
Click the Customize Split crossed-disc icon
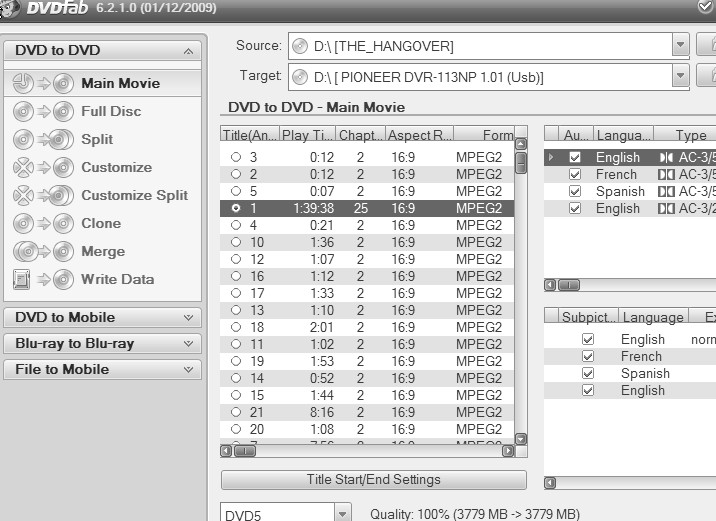23,195
